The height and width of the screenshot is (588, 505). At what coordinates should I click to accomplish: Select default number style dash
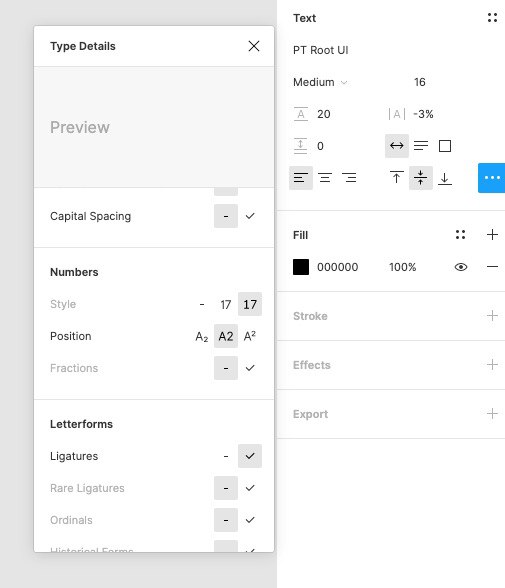pyautogui.click(x=202, y=304)
